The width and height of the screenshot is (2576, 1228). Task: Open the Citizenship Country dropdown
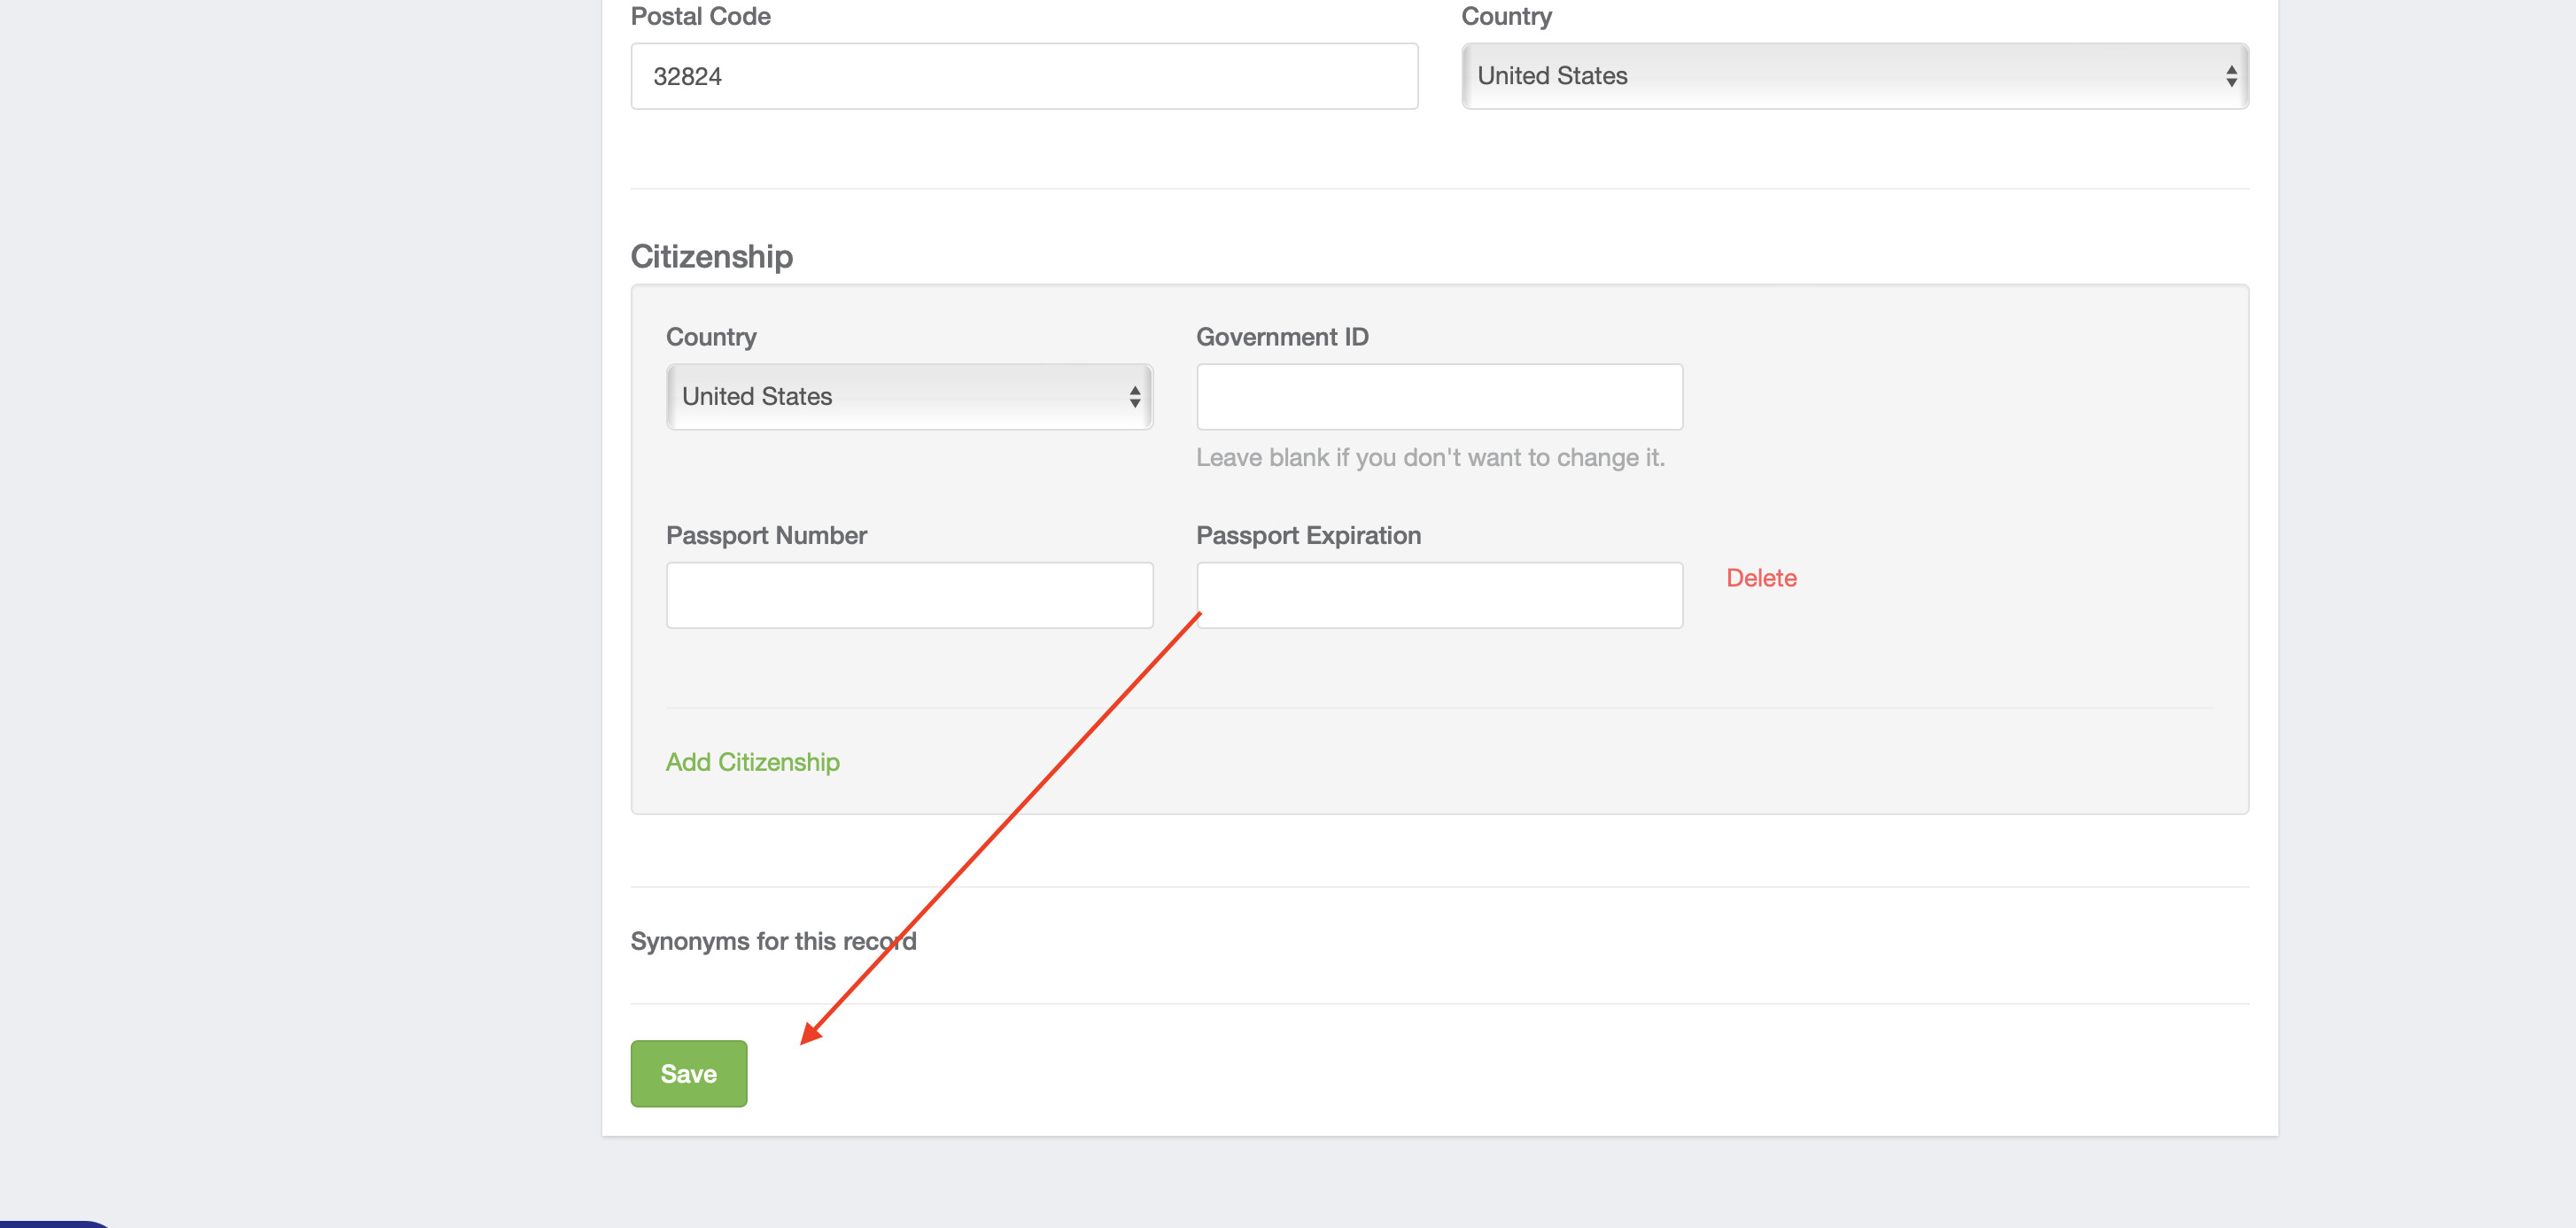click(x=909, y=397)
